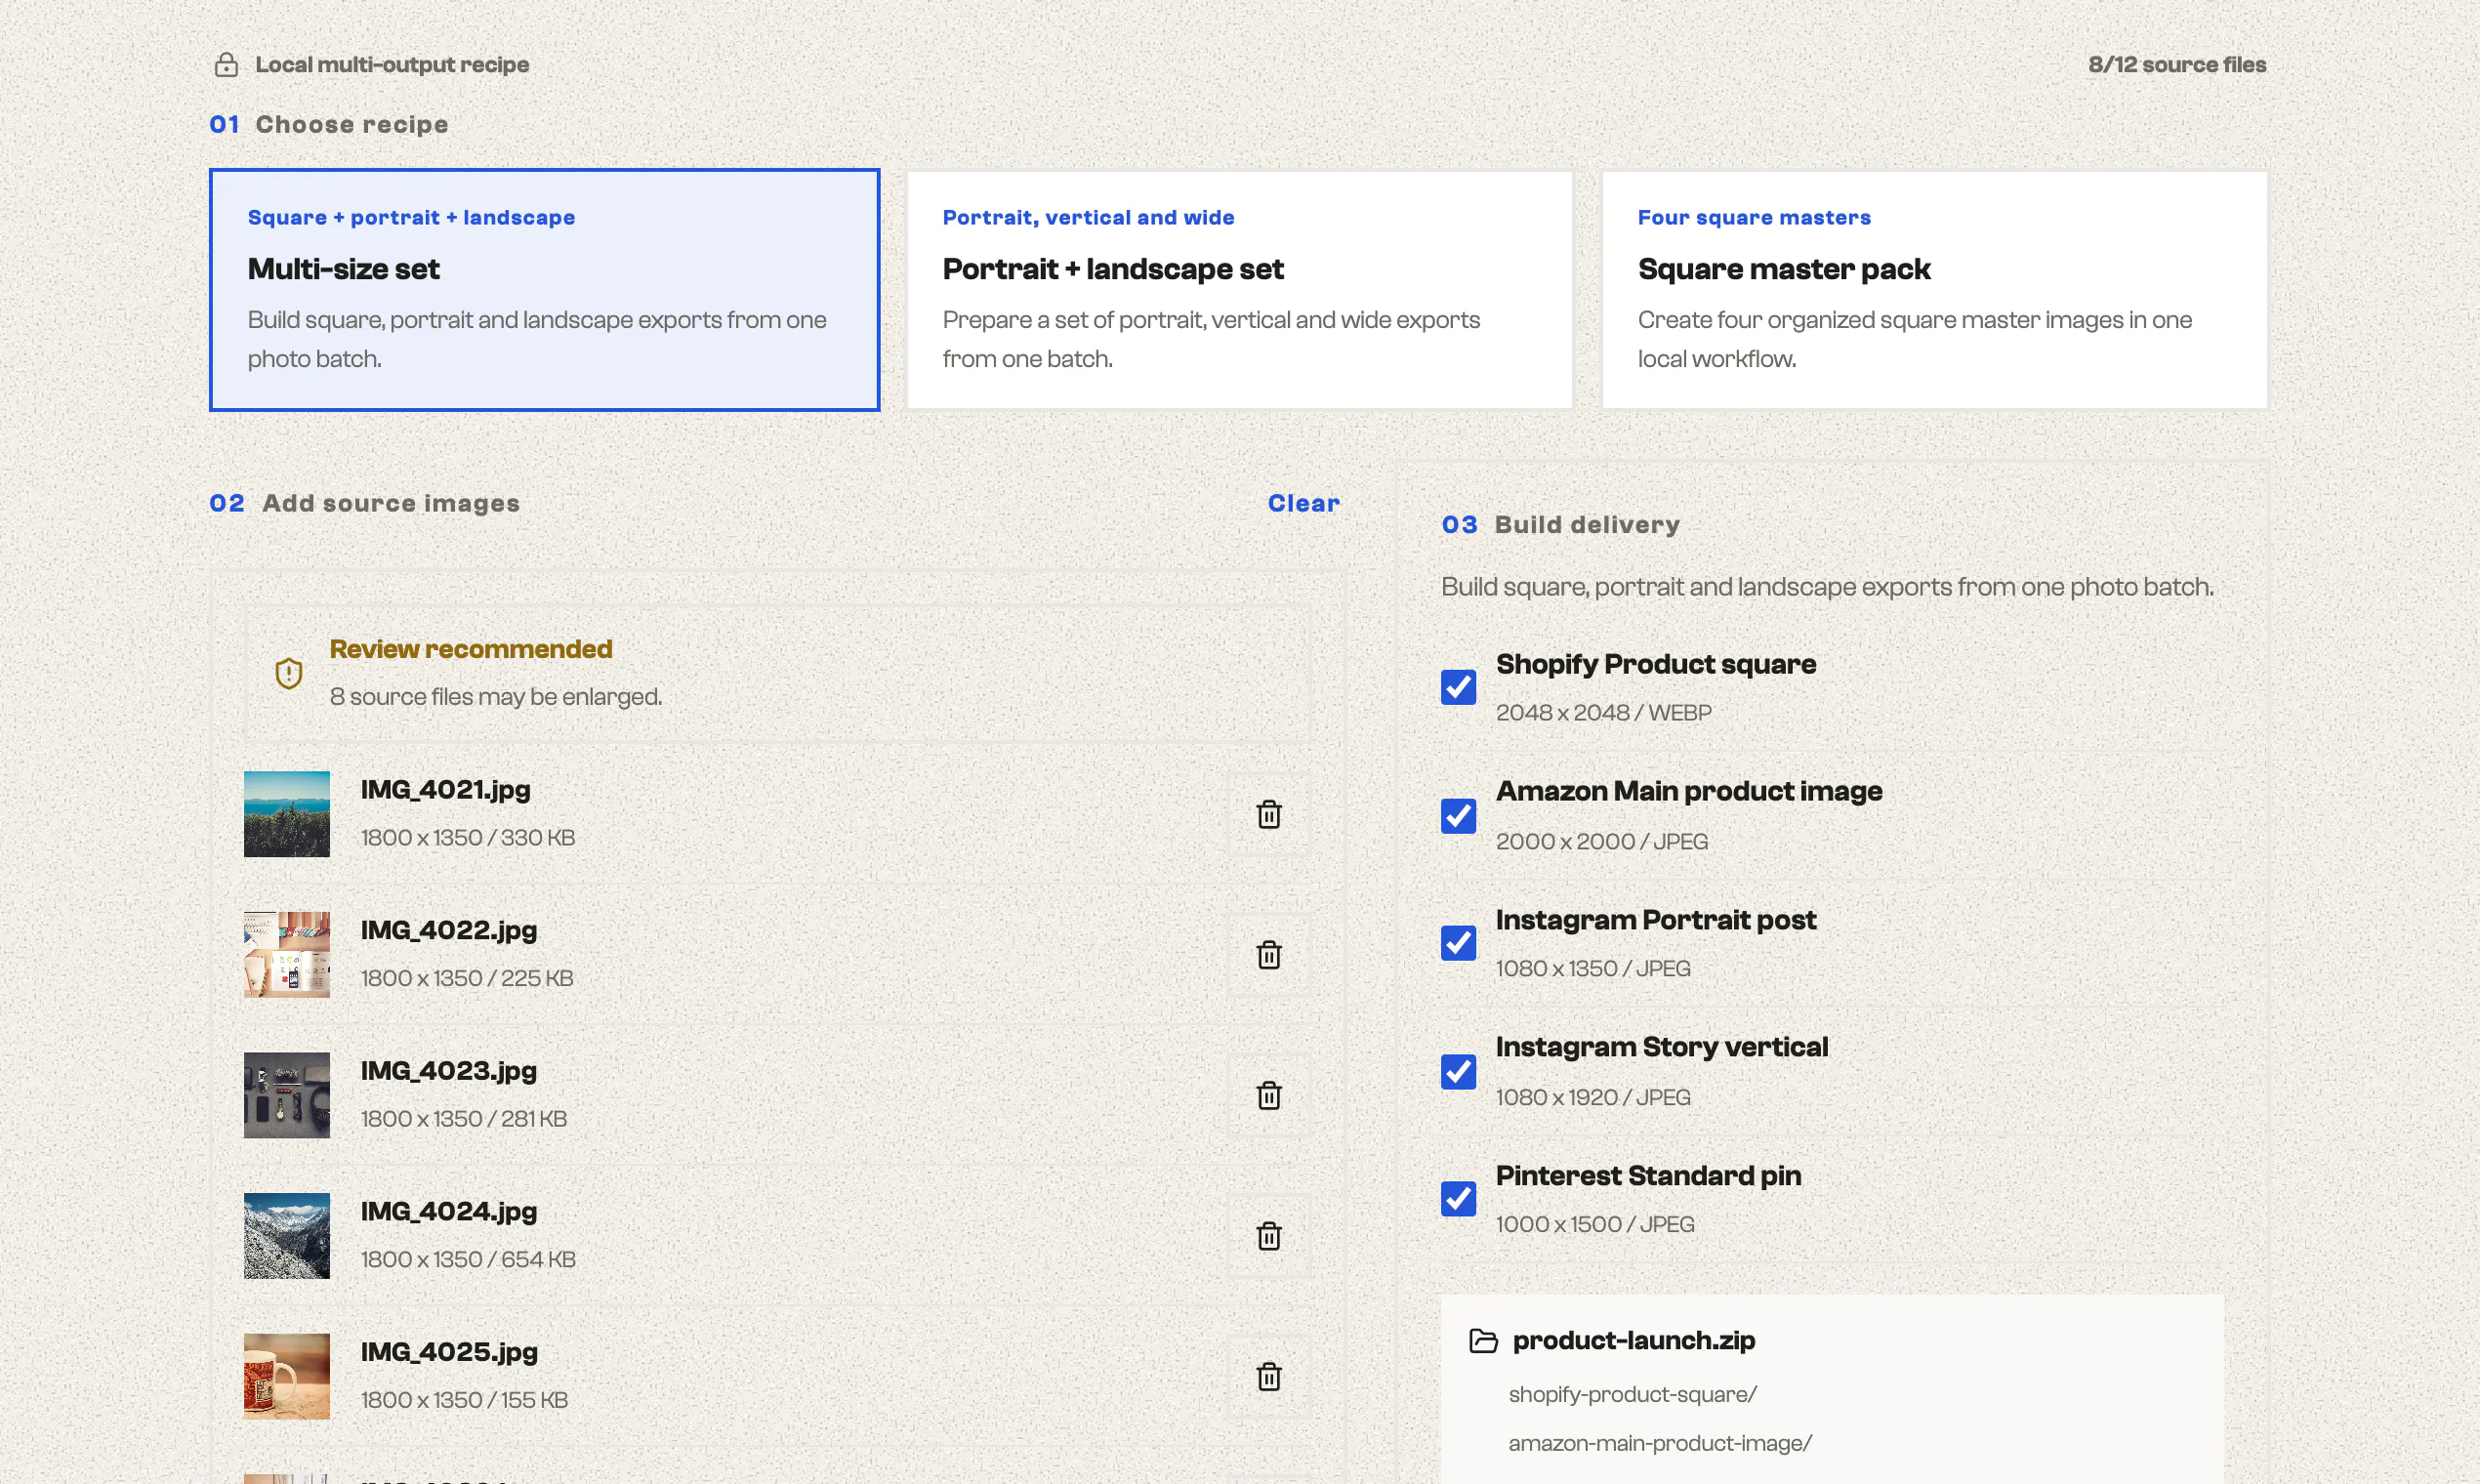Select the Portrait + landscape set recipe

coord(1239,290)
